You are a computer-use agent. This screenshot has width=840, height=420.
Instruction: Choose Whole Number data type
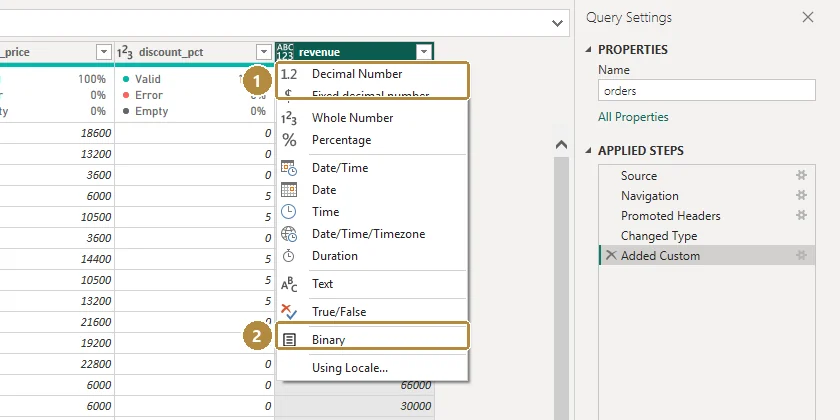[372, 118]
